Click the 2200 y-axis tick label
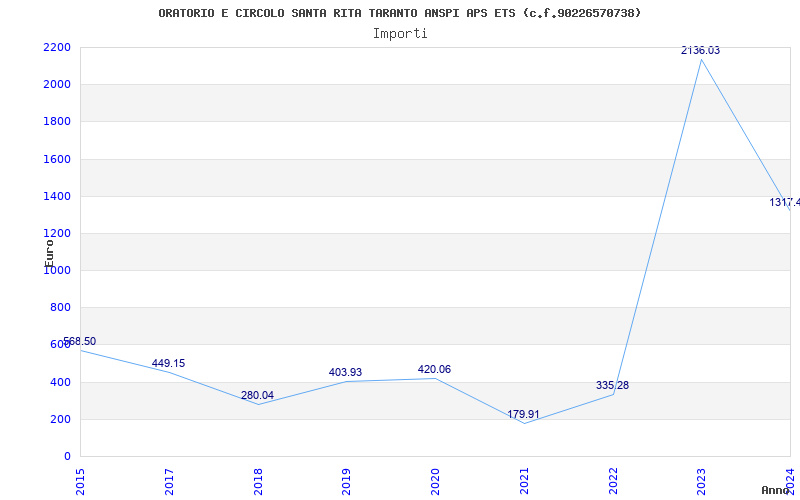The image size is (800, 500). tap(57, 47)
